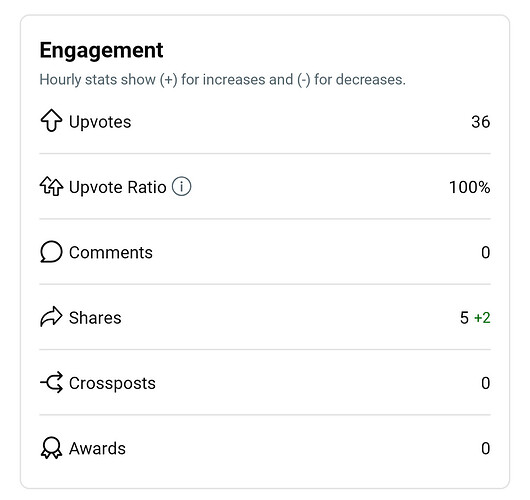Click the Engagement heading
The height and width of the screenshot is (500, 530).
tap(101, 51)
